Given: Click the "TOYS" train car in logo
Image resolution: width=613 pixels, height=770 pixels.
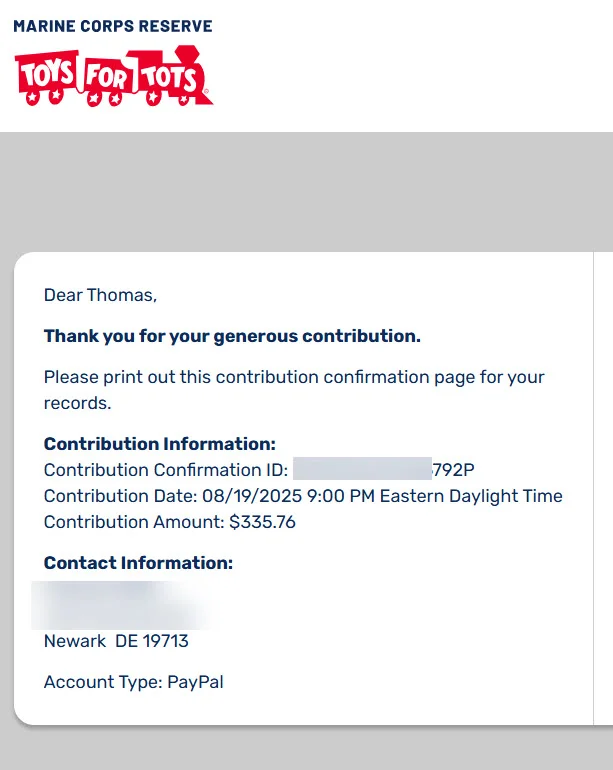Looking at the screenshot, I should [x=49, y=74].
